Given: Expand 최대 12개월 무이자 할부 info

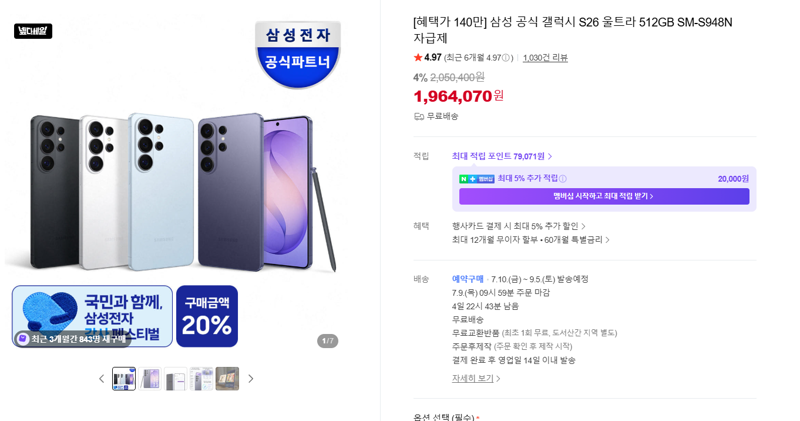Looking at the screenshot, I should point(531,240).
